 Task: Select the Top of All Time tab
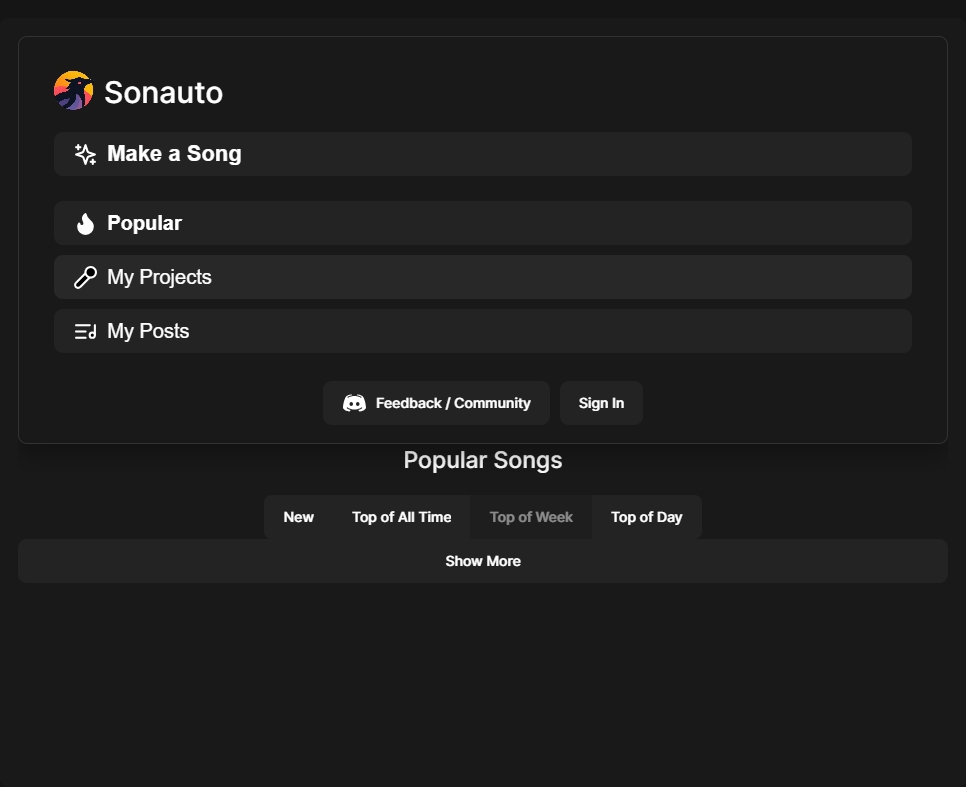402,517
